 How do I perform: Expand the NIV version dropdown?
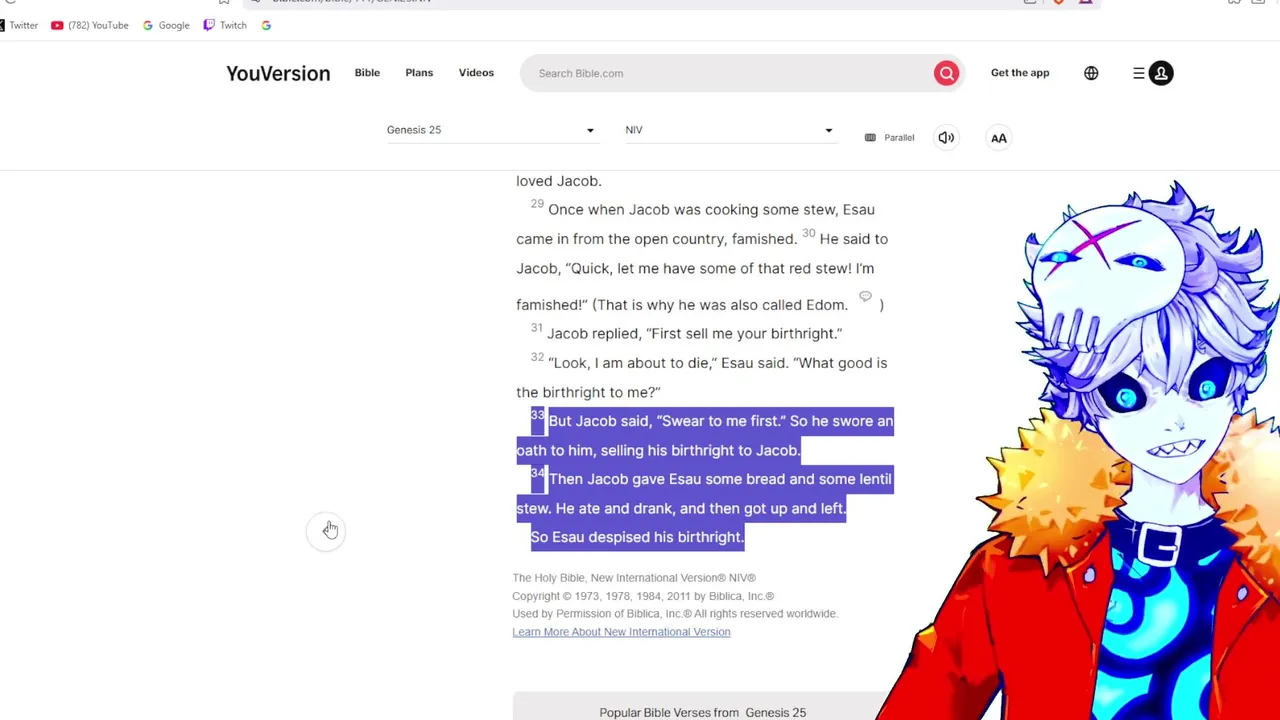point(730,130)
